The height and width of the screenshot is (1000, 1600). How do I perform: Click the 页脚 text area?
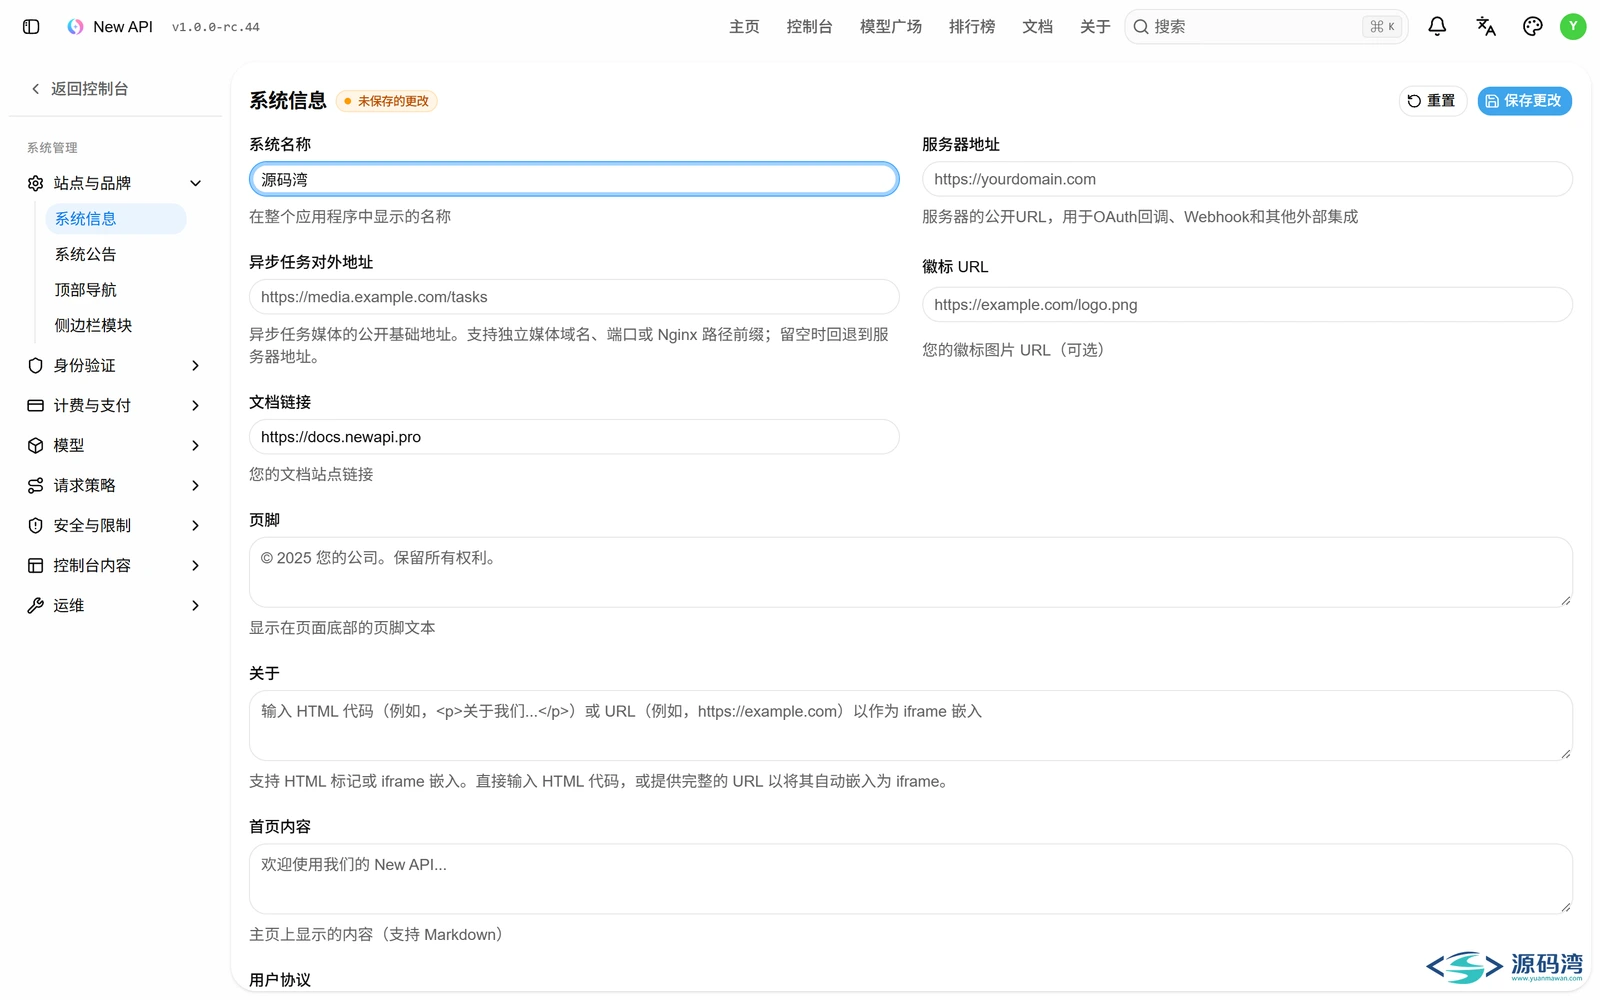click(911, 573)
